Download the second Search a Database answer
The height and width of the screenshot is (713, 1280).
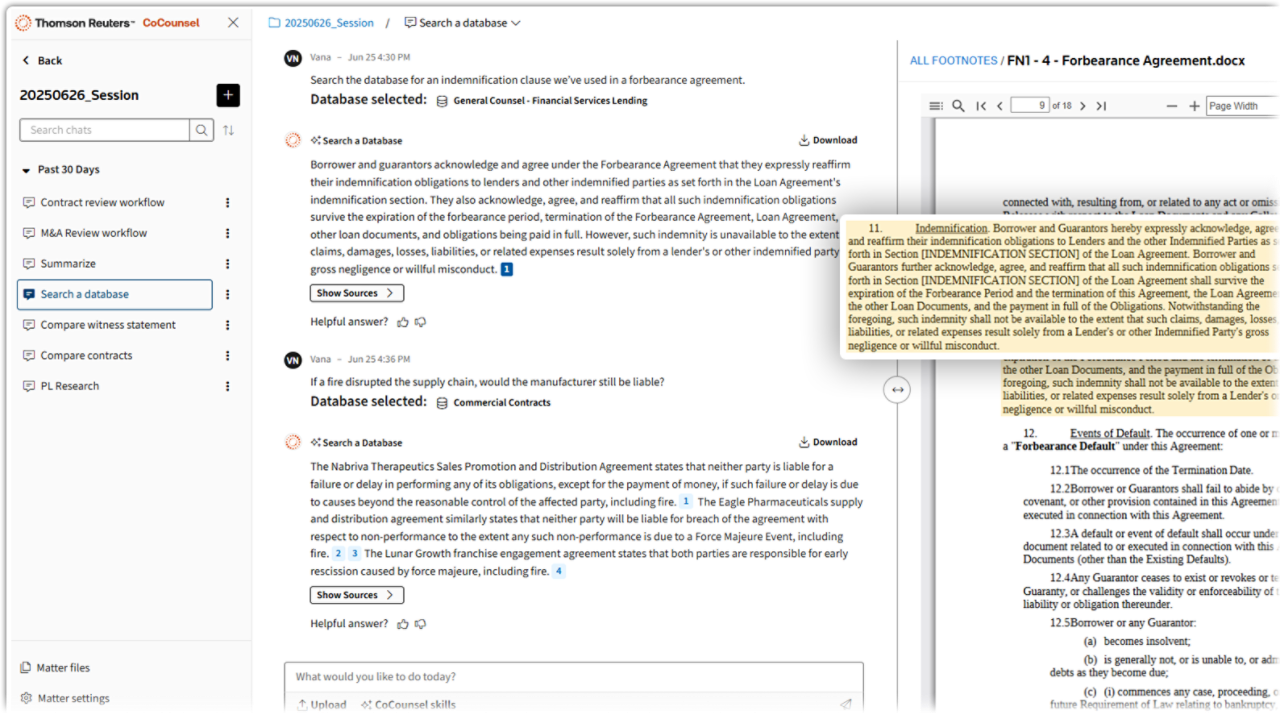[x=828, y=442]
